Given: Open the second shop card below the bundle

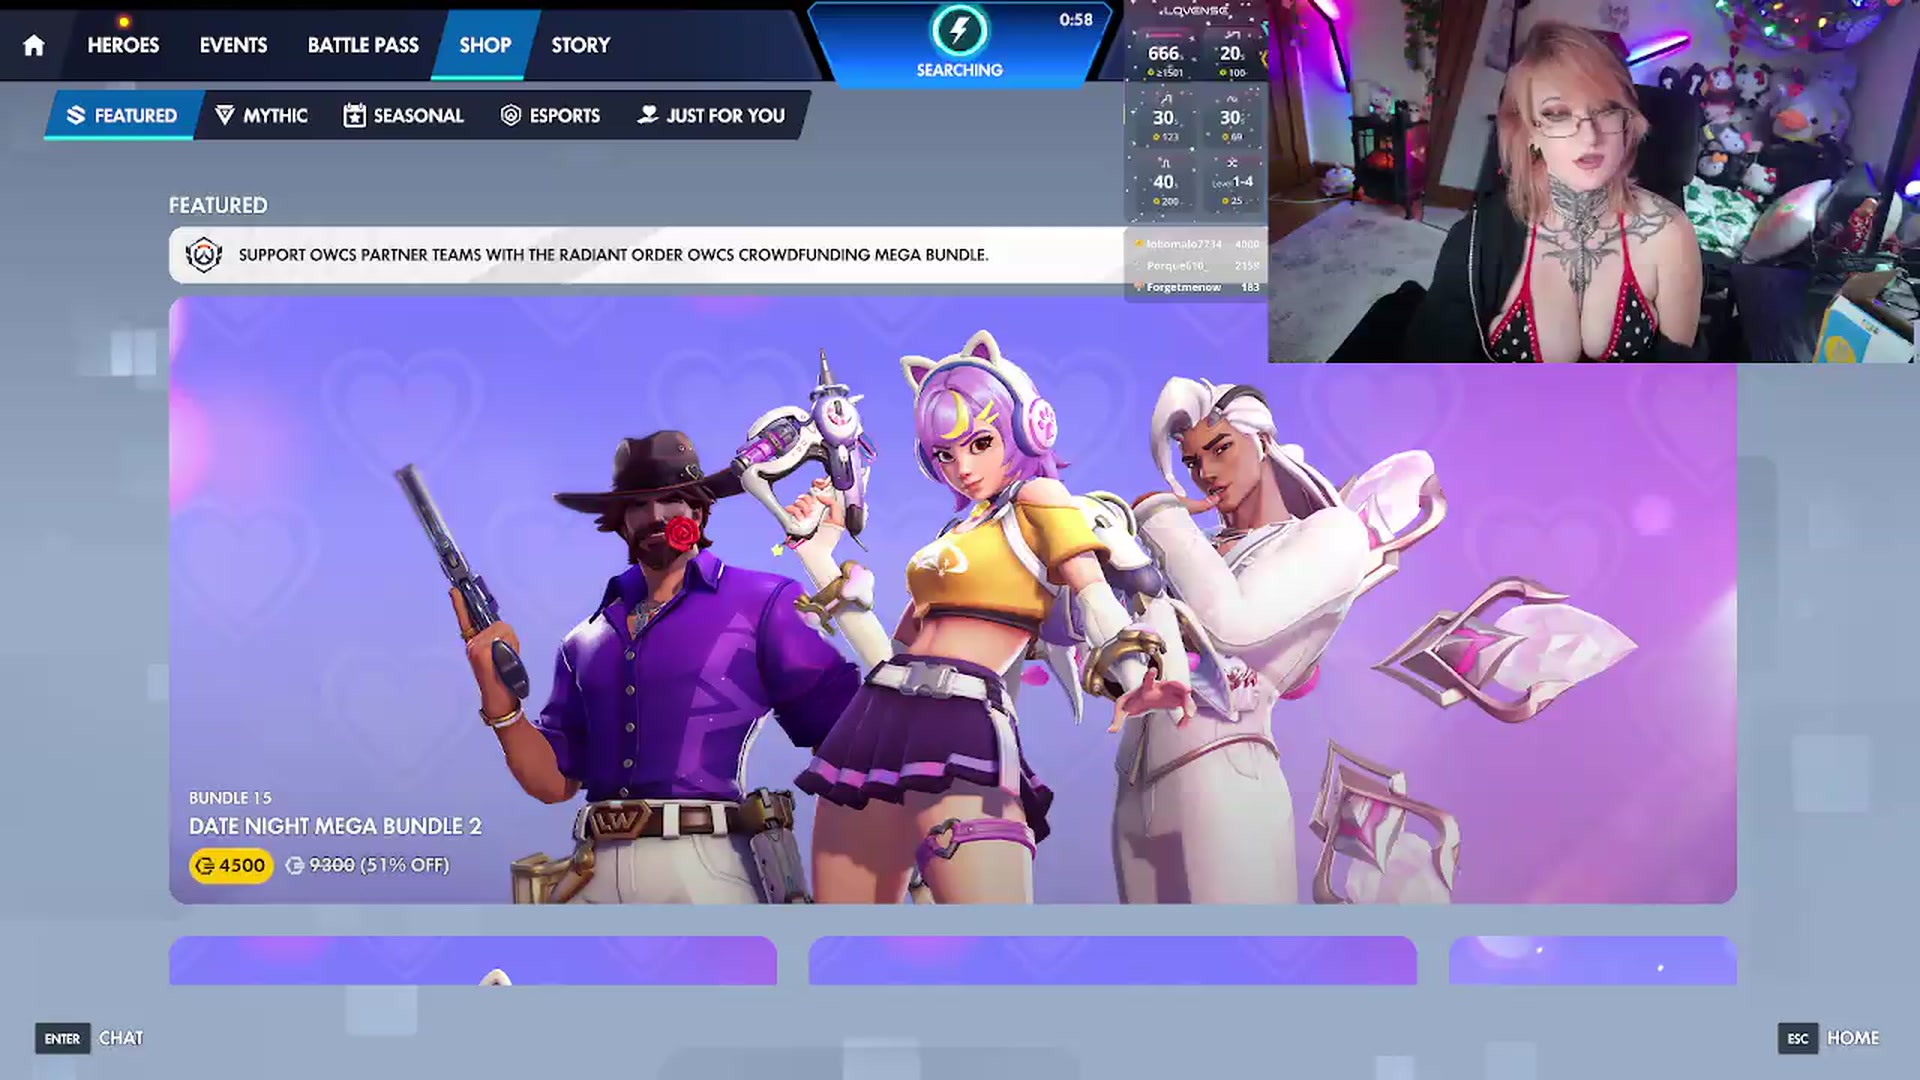Looking at the screenshot, I should (x=1112, y=960).
